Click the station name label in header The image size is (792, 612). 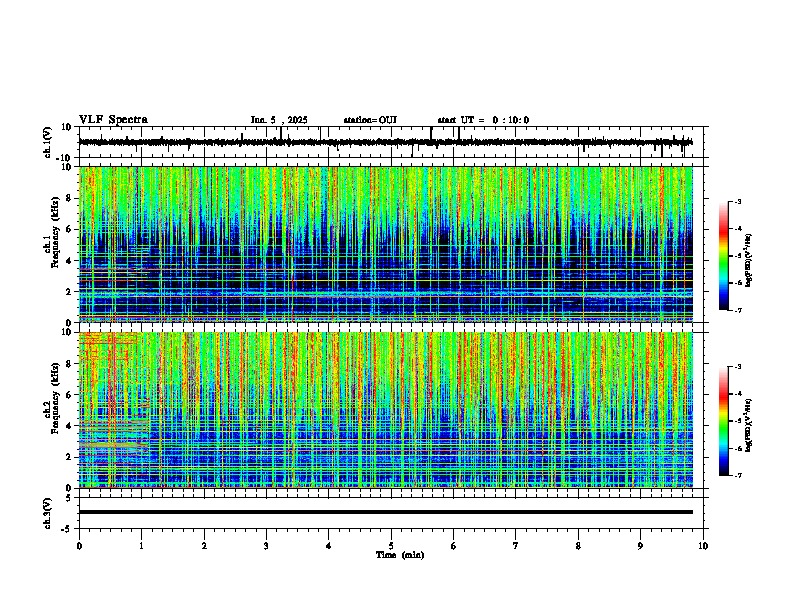pos(370,120)
